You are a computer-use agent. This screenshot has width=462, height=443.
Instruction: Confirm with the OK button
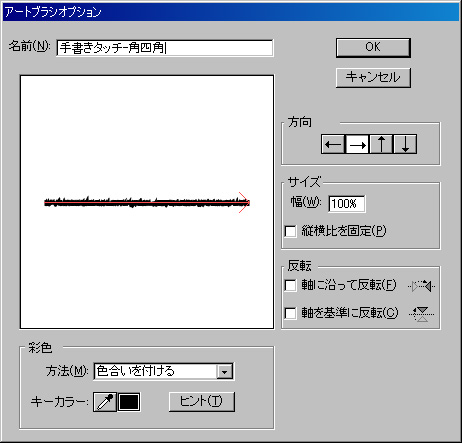(373, 47)
